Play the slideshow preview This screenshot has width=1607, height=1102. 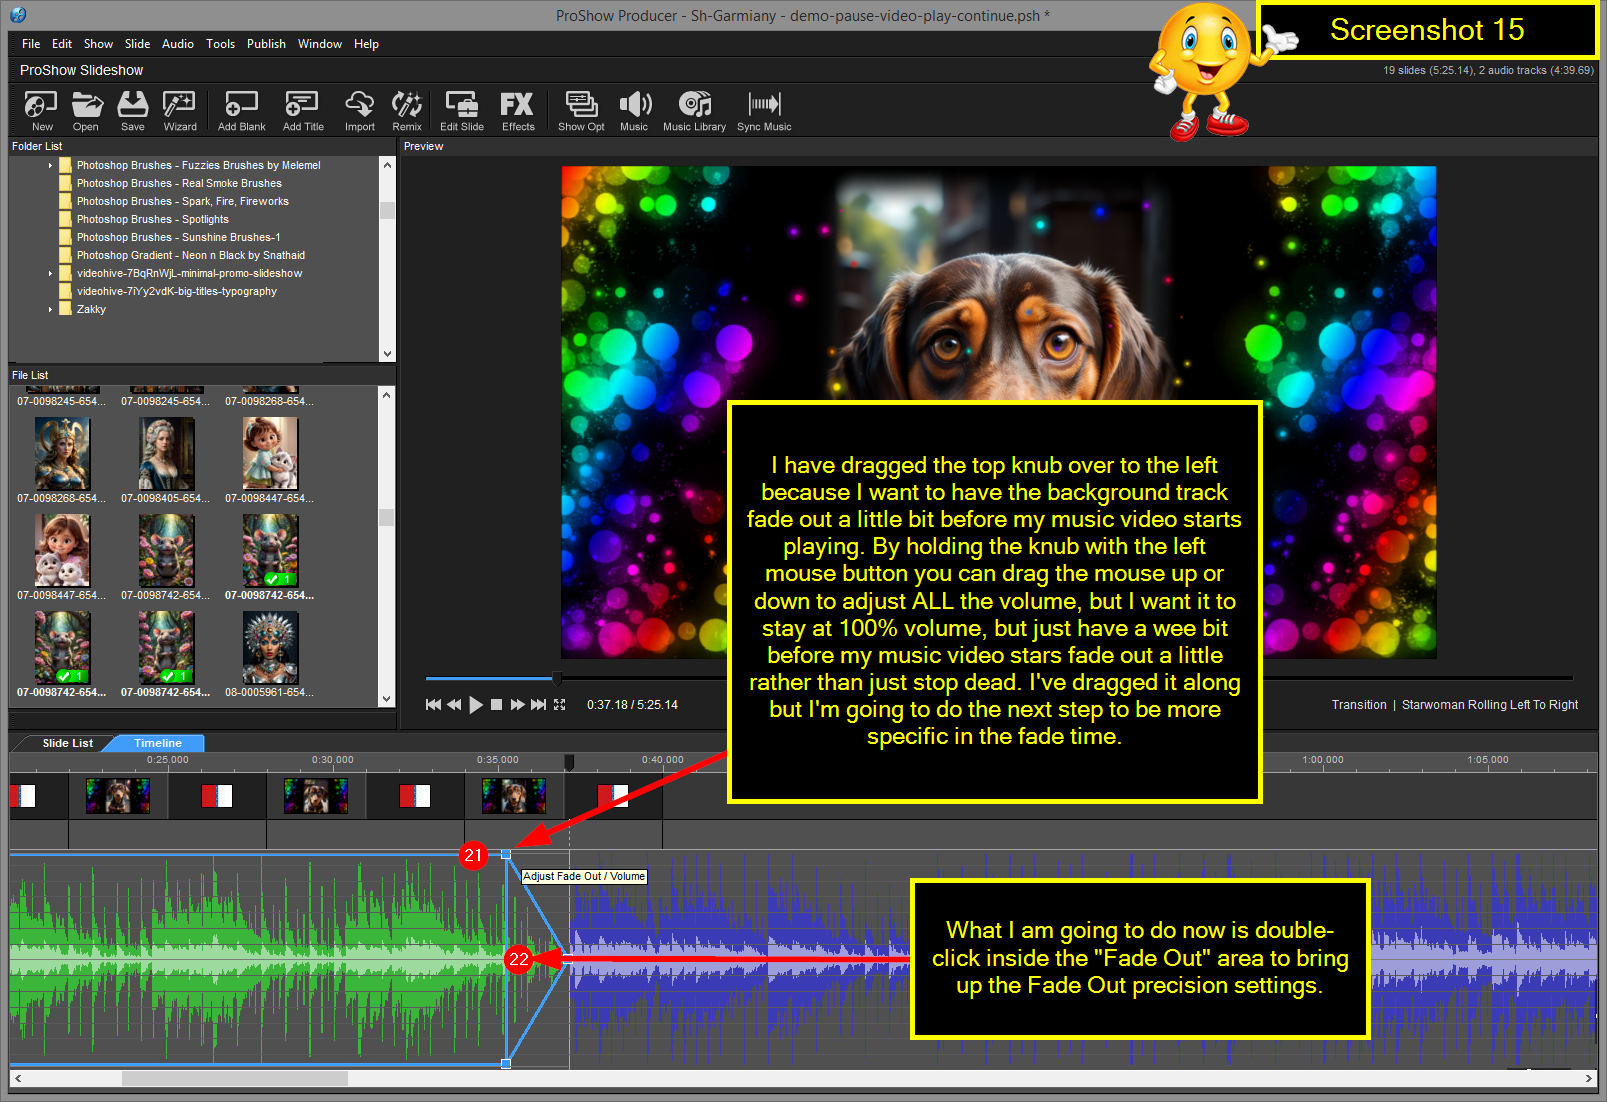pos(476,705)
